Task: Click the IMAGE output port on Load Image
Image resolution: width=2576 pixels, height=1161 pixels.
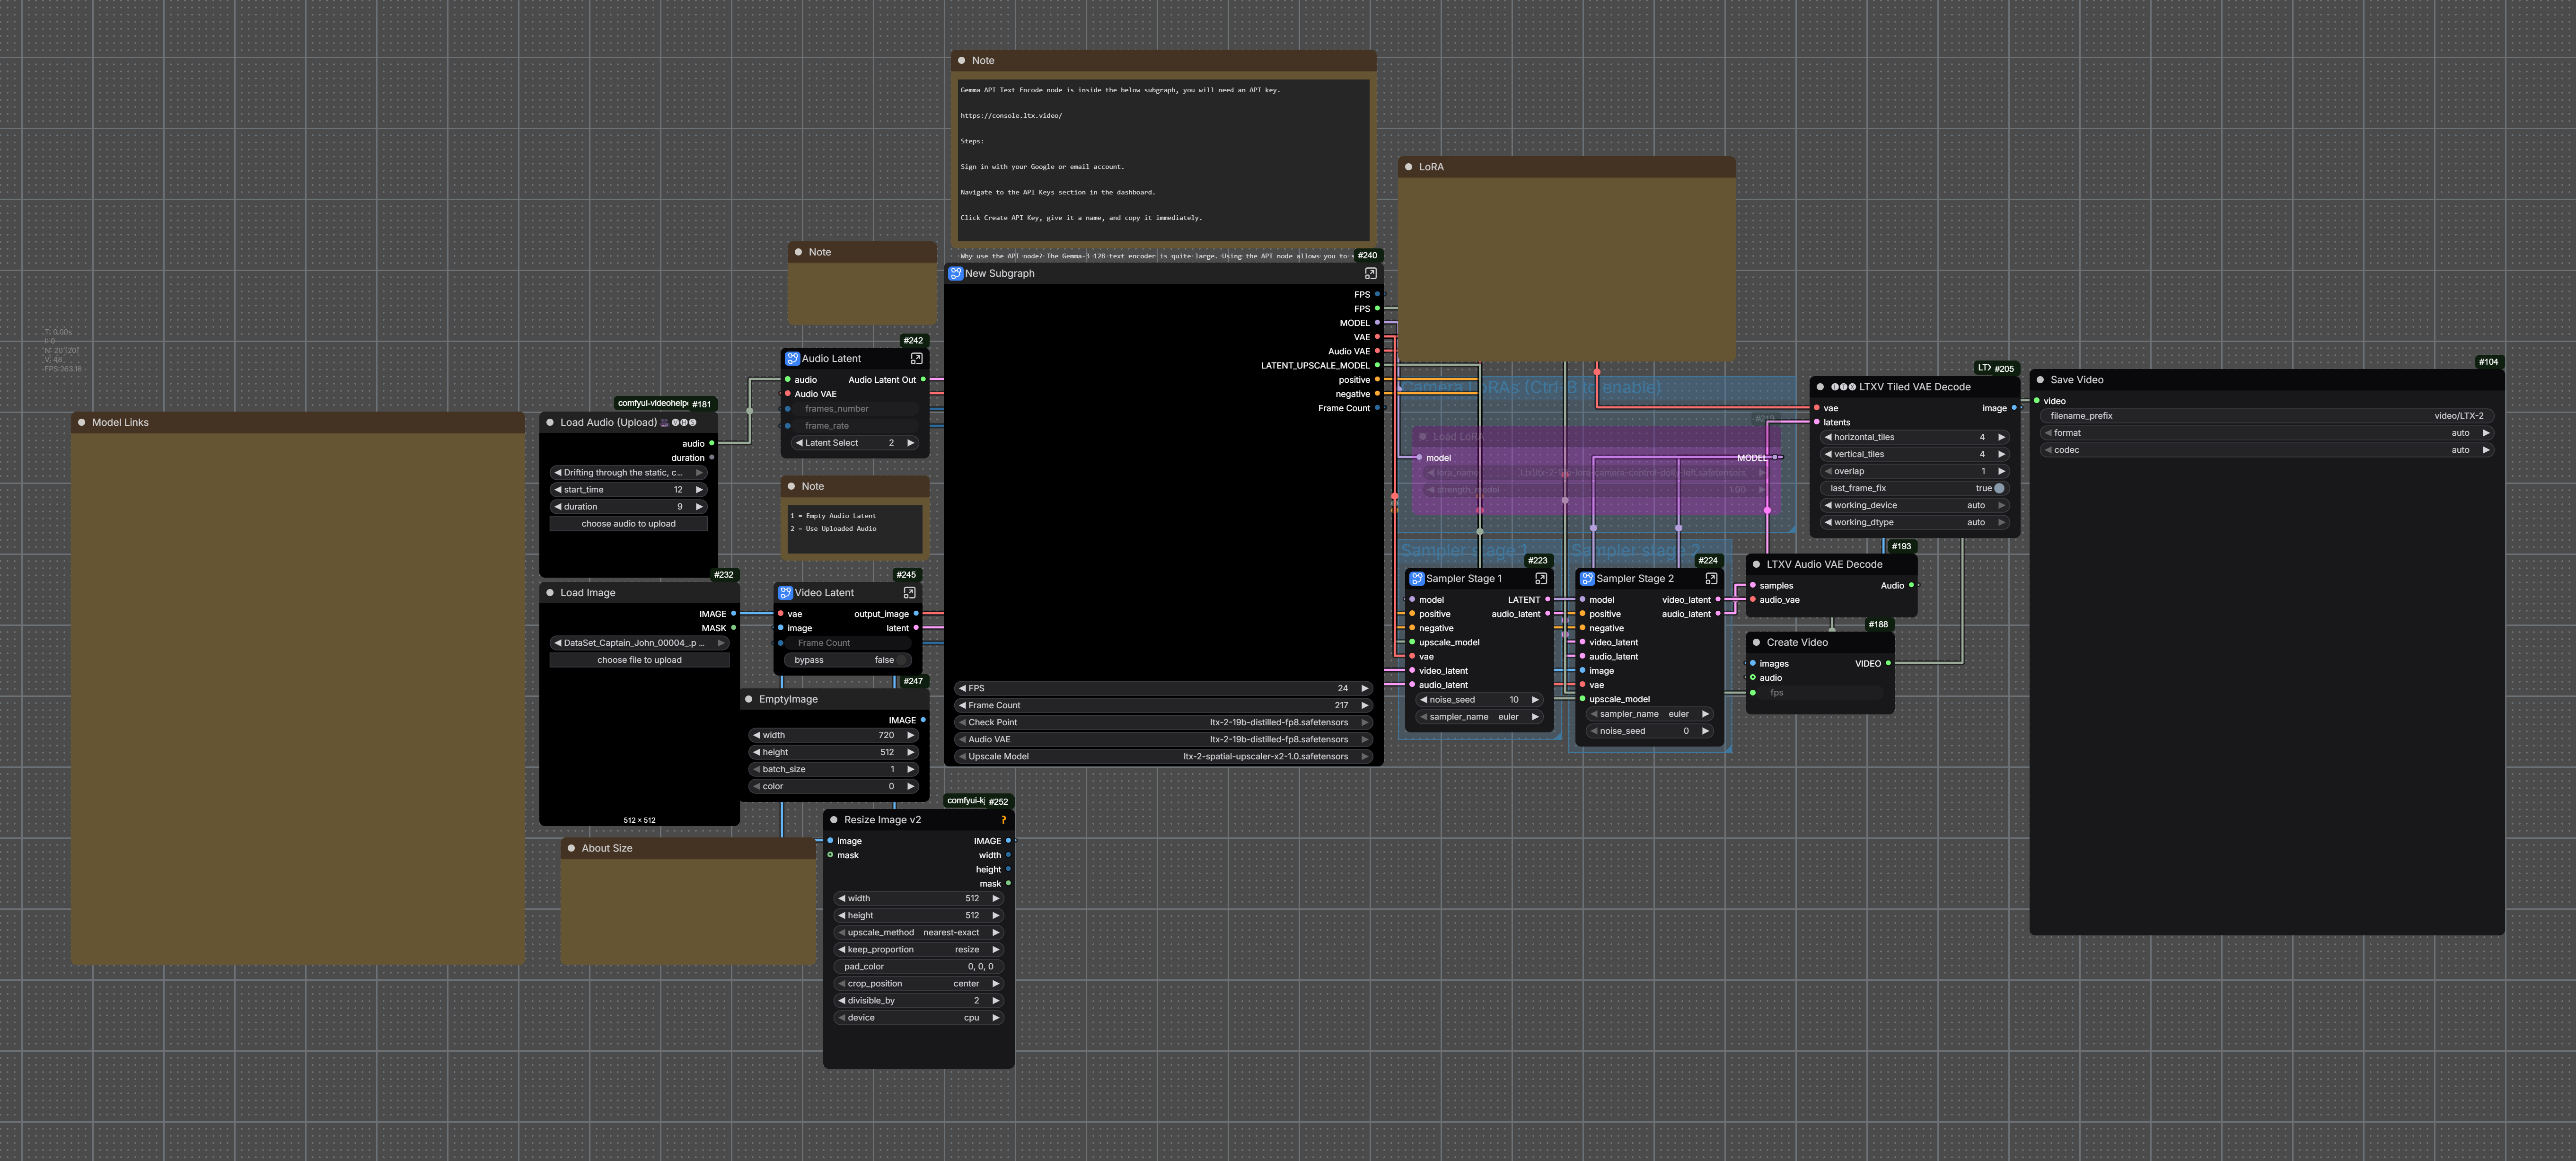Action: [x=733, y=614]
